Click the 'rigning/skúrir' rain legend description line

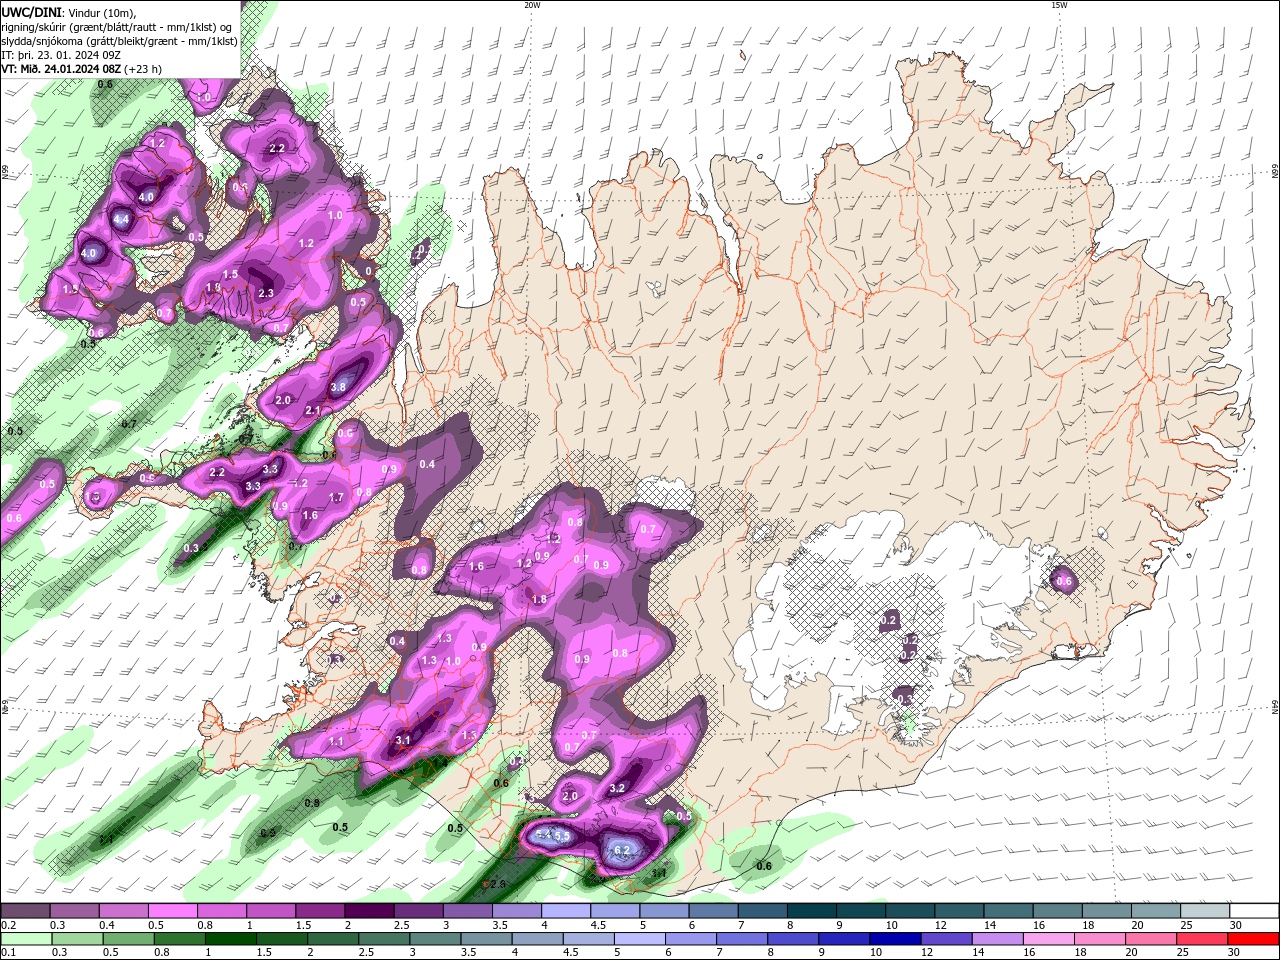(118, 26)
